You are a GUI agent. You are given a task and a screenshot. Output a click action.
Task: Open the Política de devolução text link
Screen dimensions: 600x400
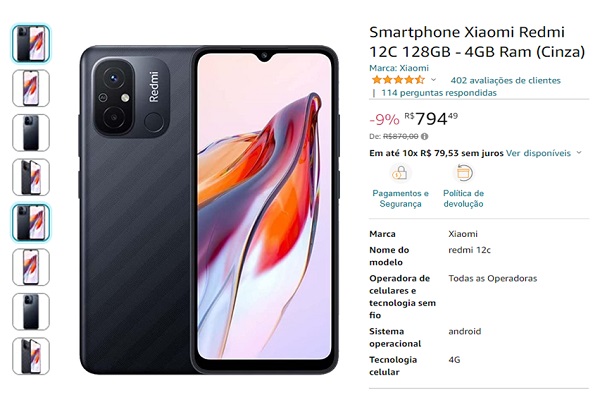click(x=463, y=198)
